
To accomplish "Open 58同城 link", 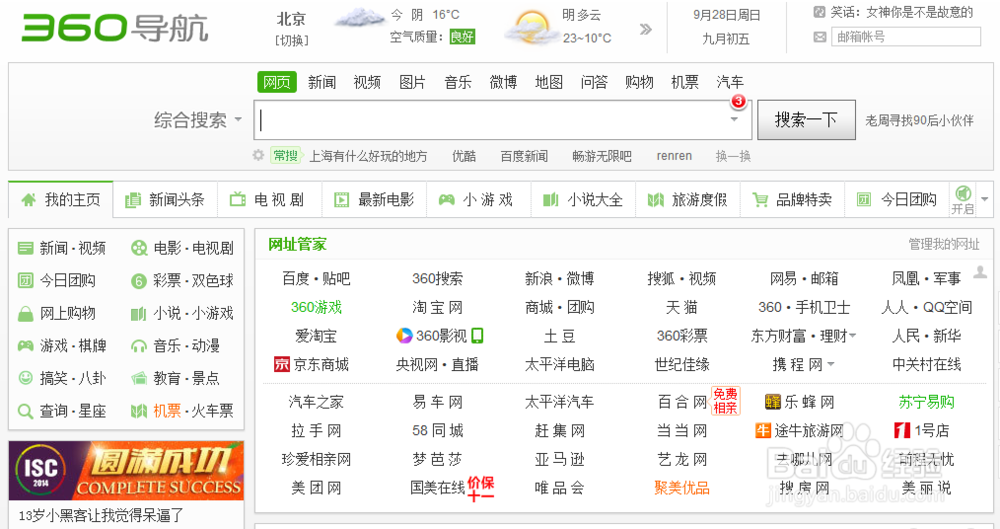I will coord(438,431).
